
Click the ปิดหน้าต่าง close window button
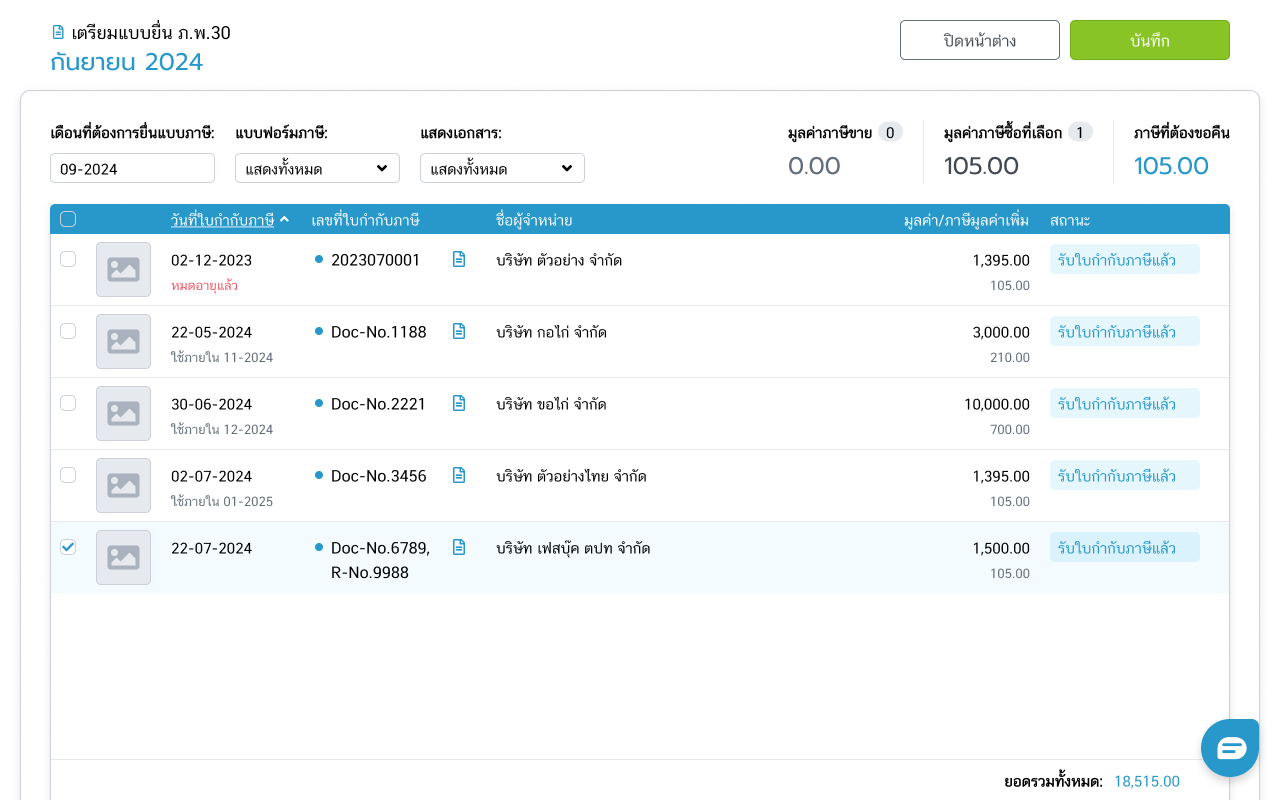(x=979, y=41)
